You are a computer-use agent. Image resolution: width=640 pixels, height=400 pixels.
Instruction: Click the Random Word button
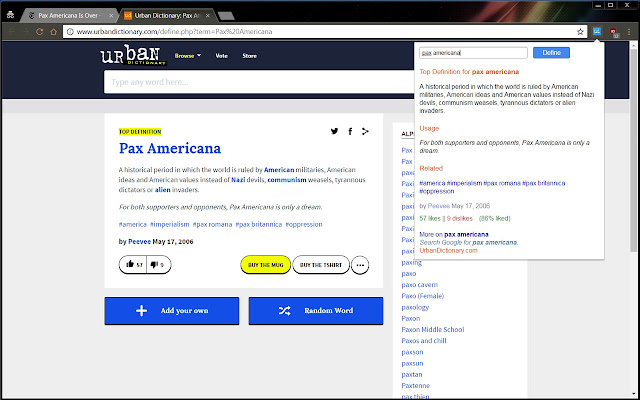point(316,311)
